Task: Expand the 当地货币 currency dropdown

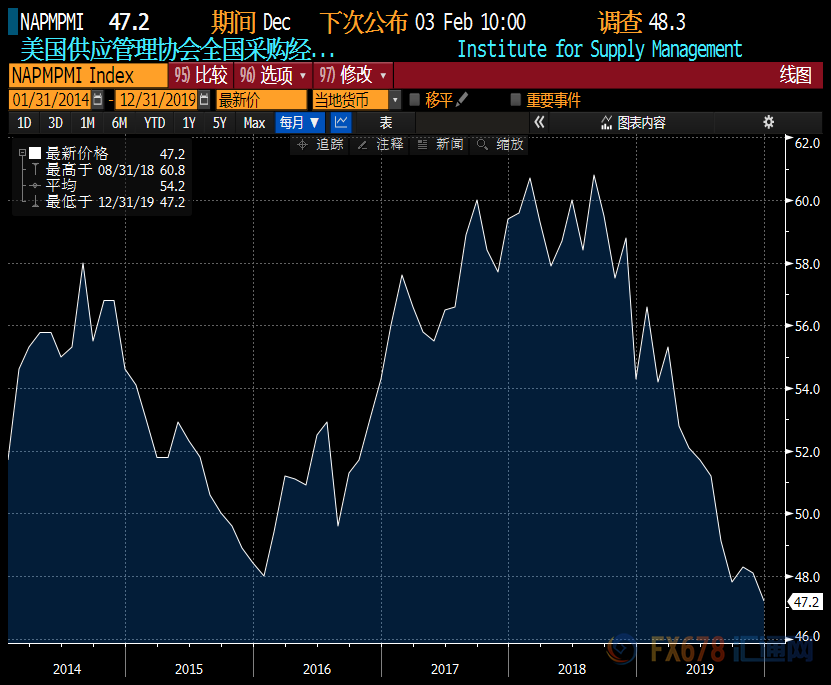Action: [x=394, y=99]
